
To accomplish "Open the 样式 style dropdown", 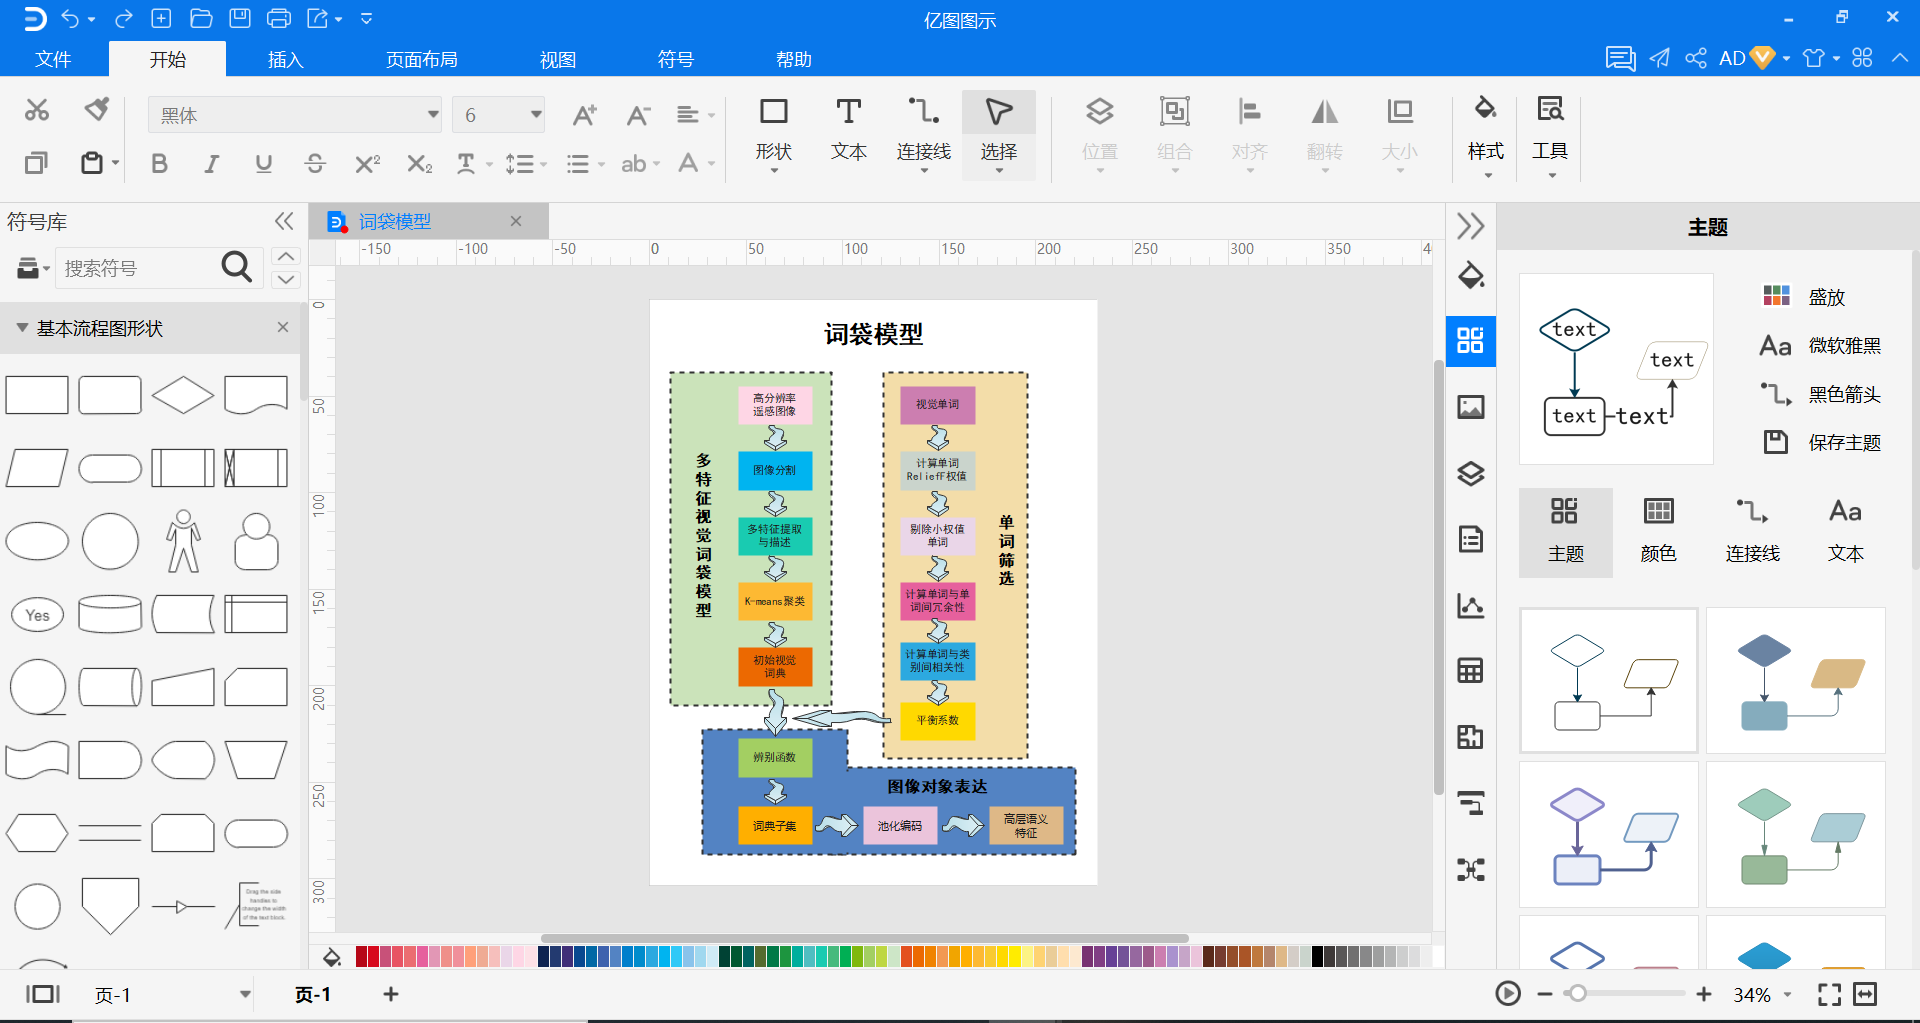I will pos(1485,134).
